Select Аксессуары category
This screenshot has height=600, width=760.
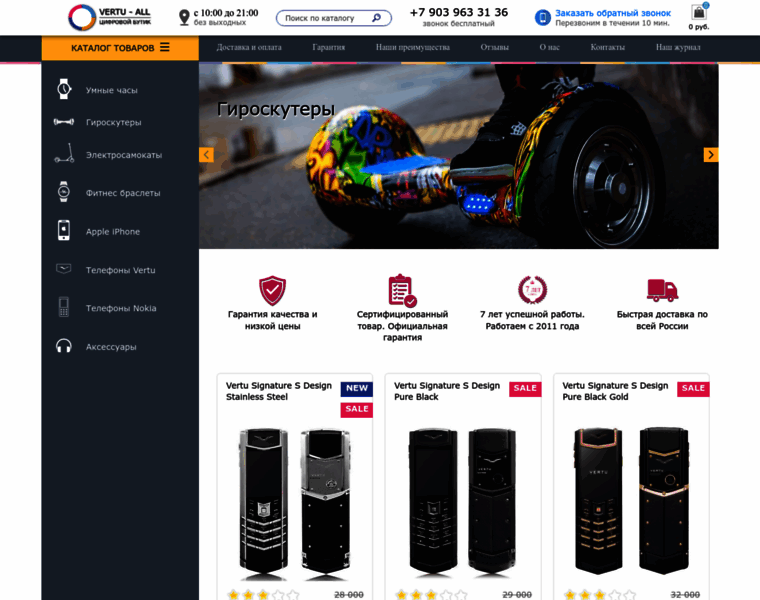tap(111, 347)
